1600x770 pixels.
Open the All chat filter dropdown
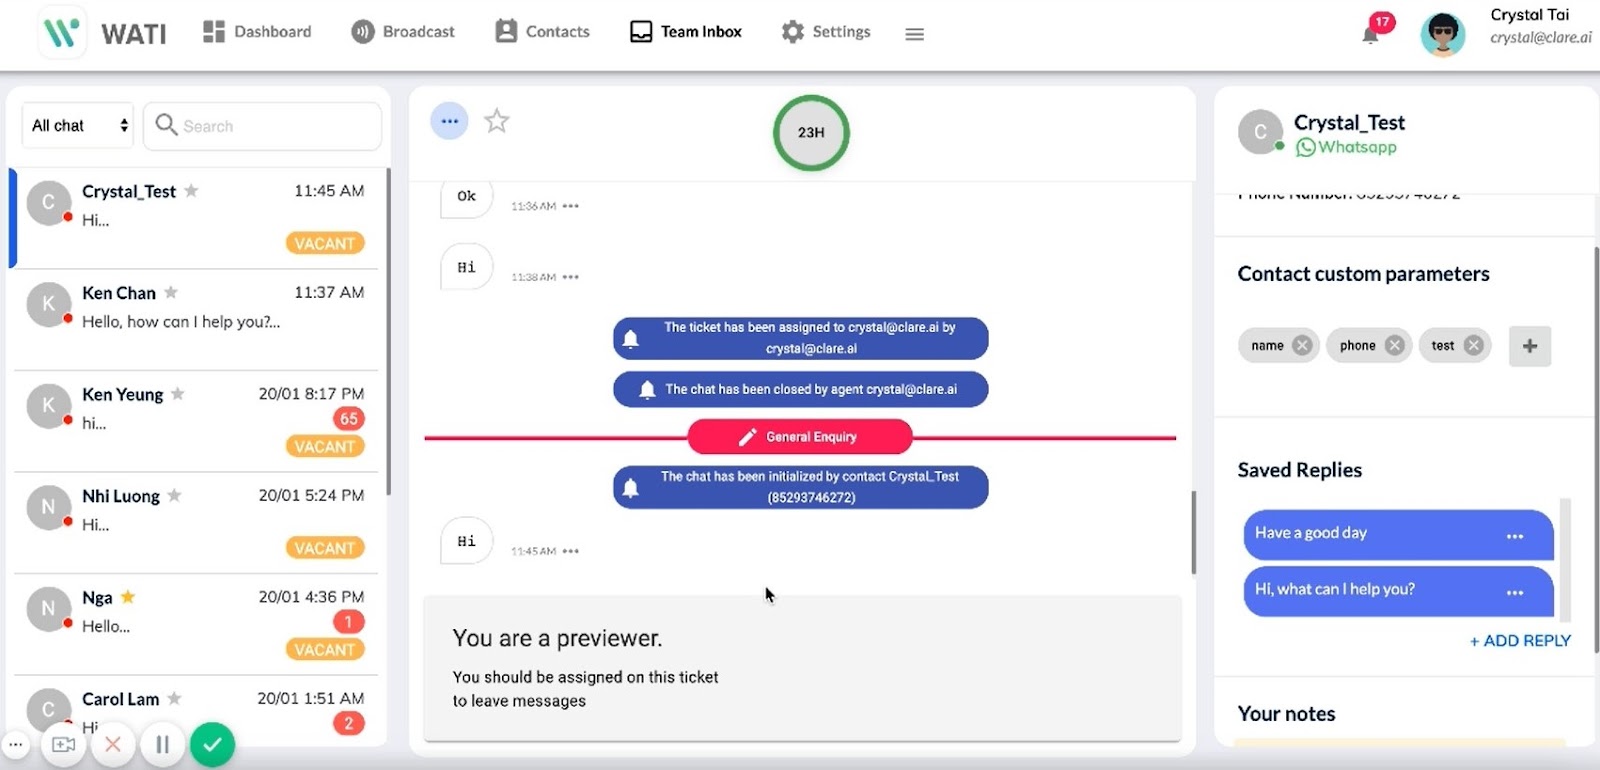tap(78, 126)
